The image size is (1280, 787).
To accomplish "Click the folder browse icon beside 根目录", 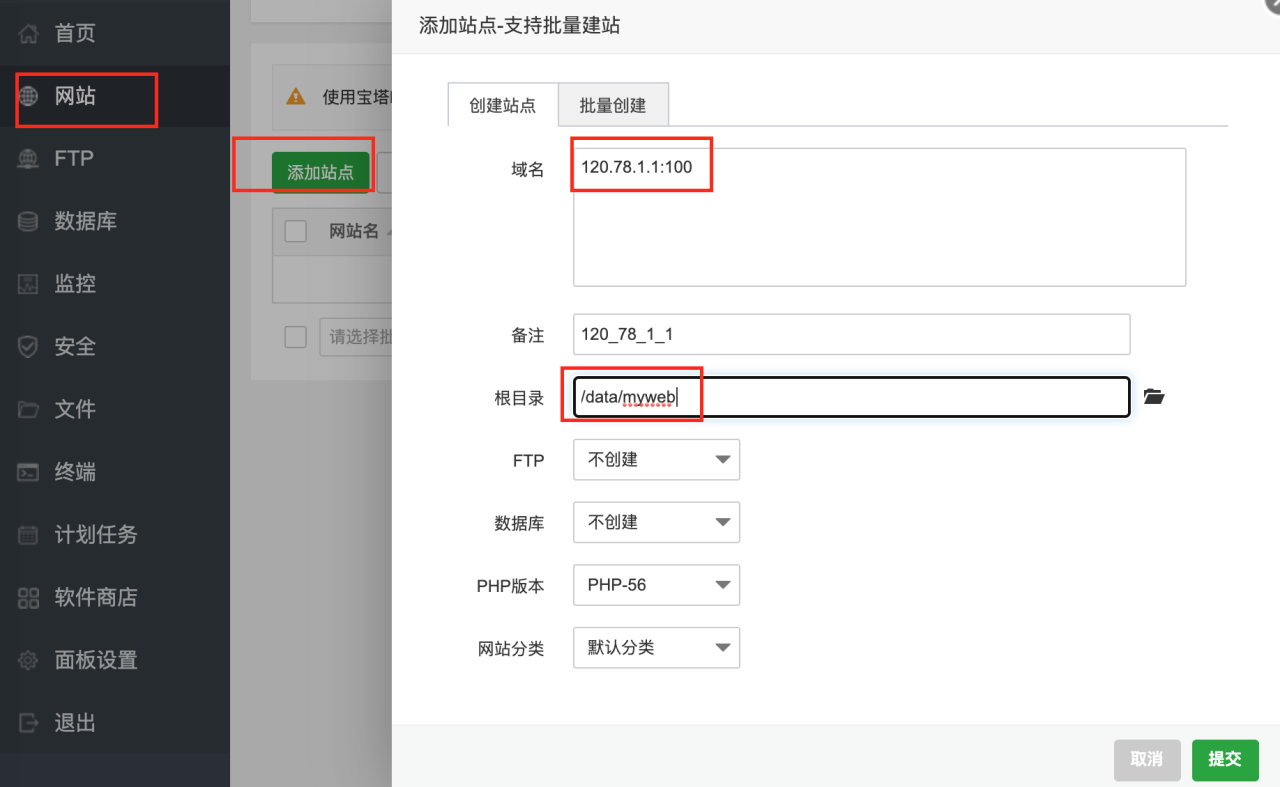I will pyautogui.click(x=1154, y=396).
